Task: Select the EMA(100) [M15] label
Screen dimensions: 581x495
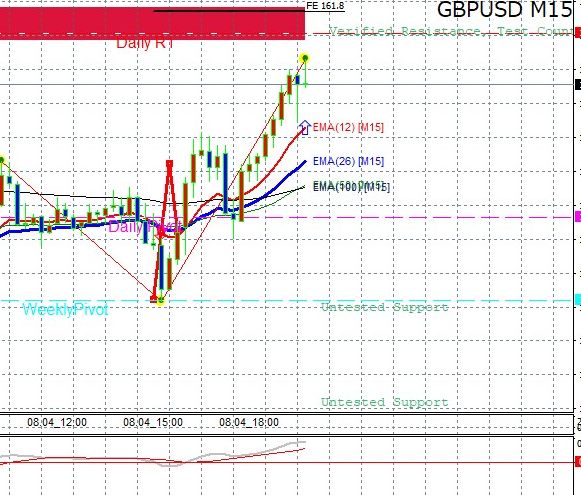Action: [x=351, y=187]
